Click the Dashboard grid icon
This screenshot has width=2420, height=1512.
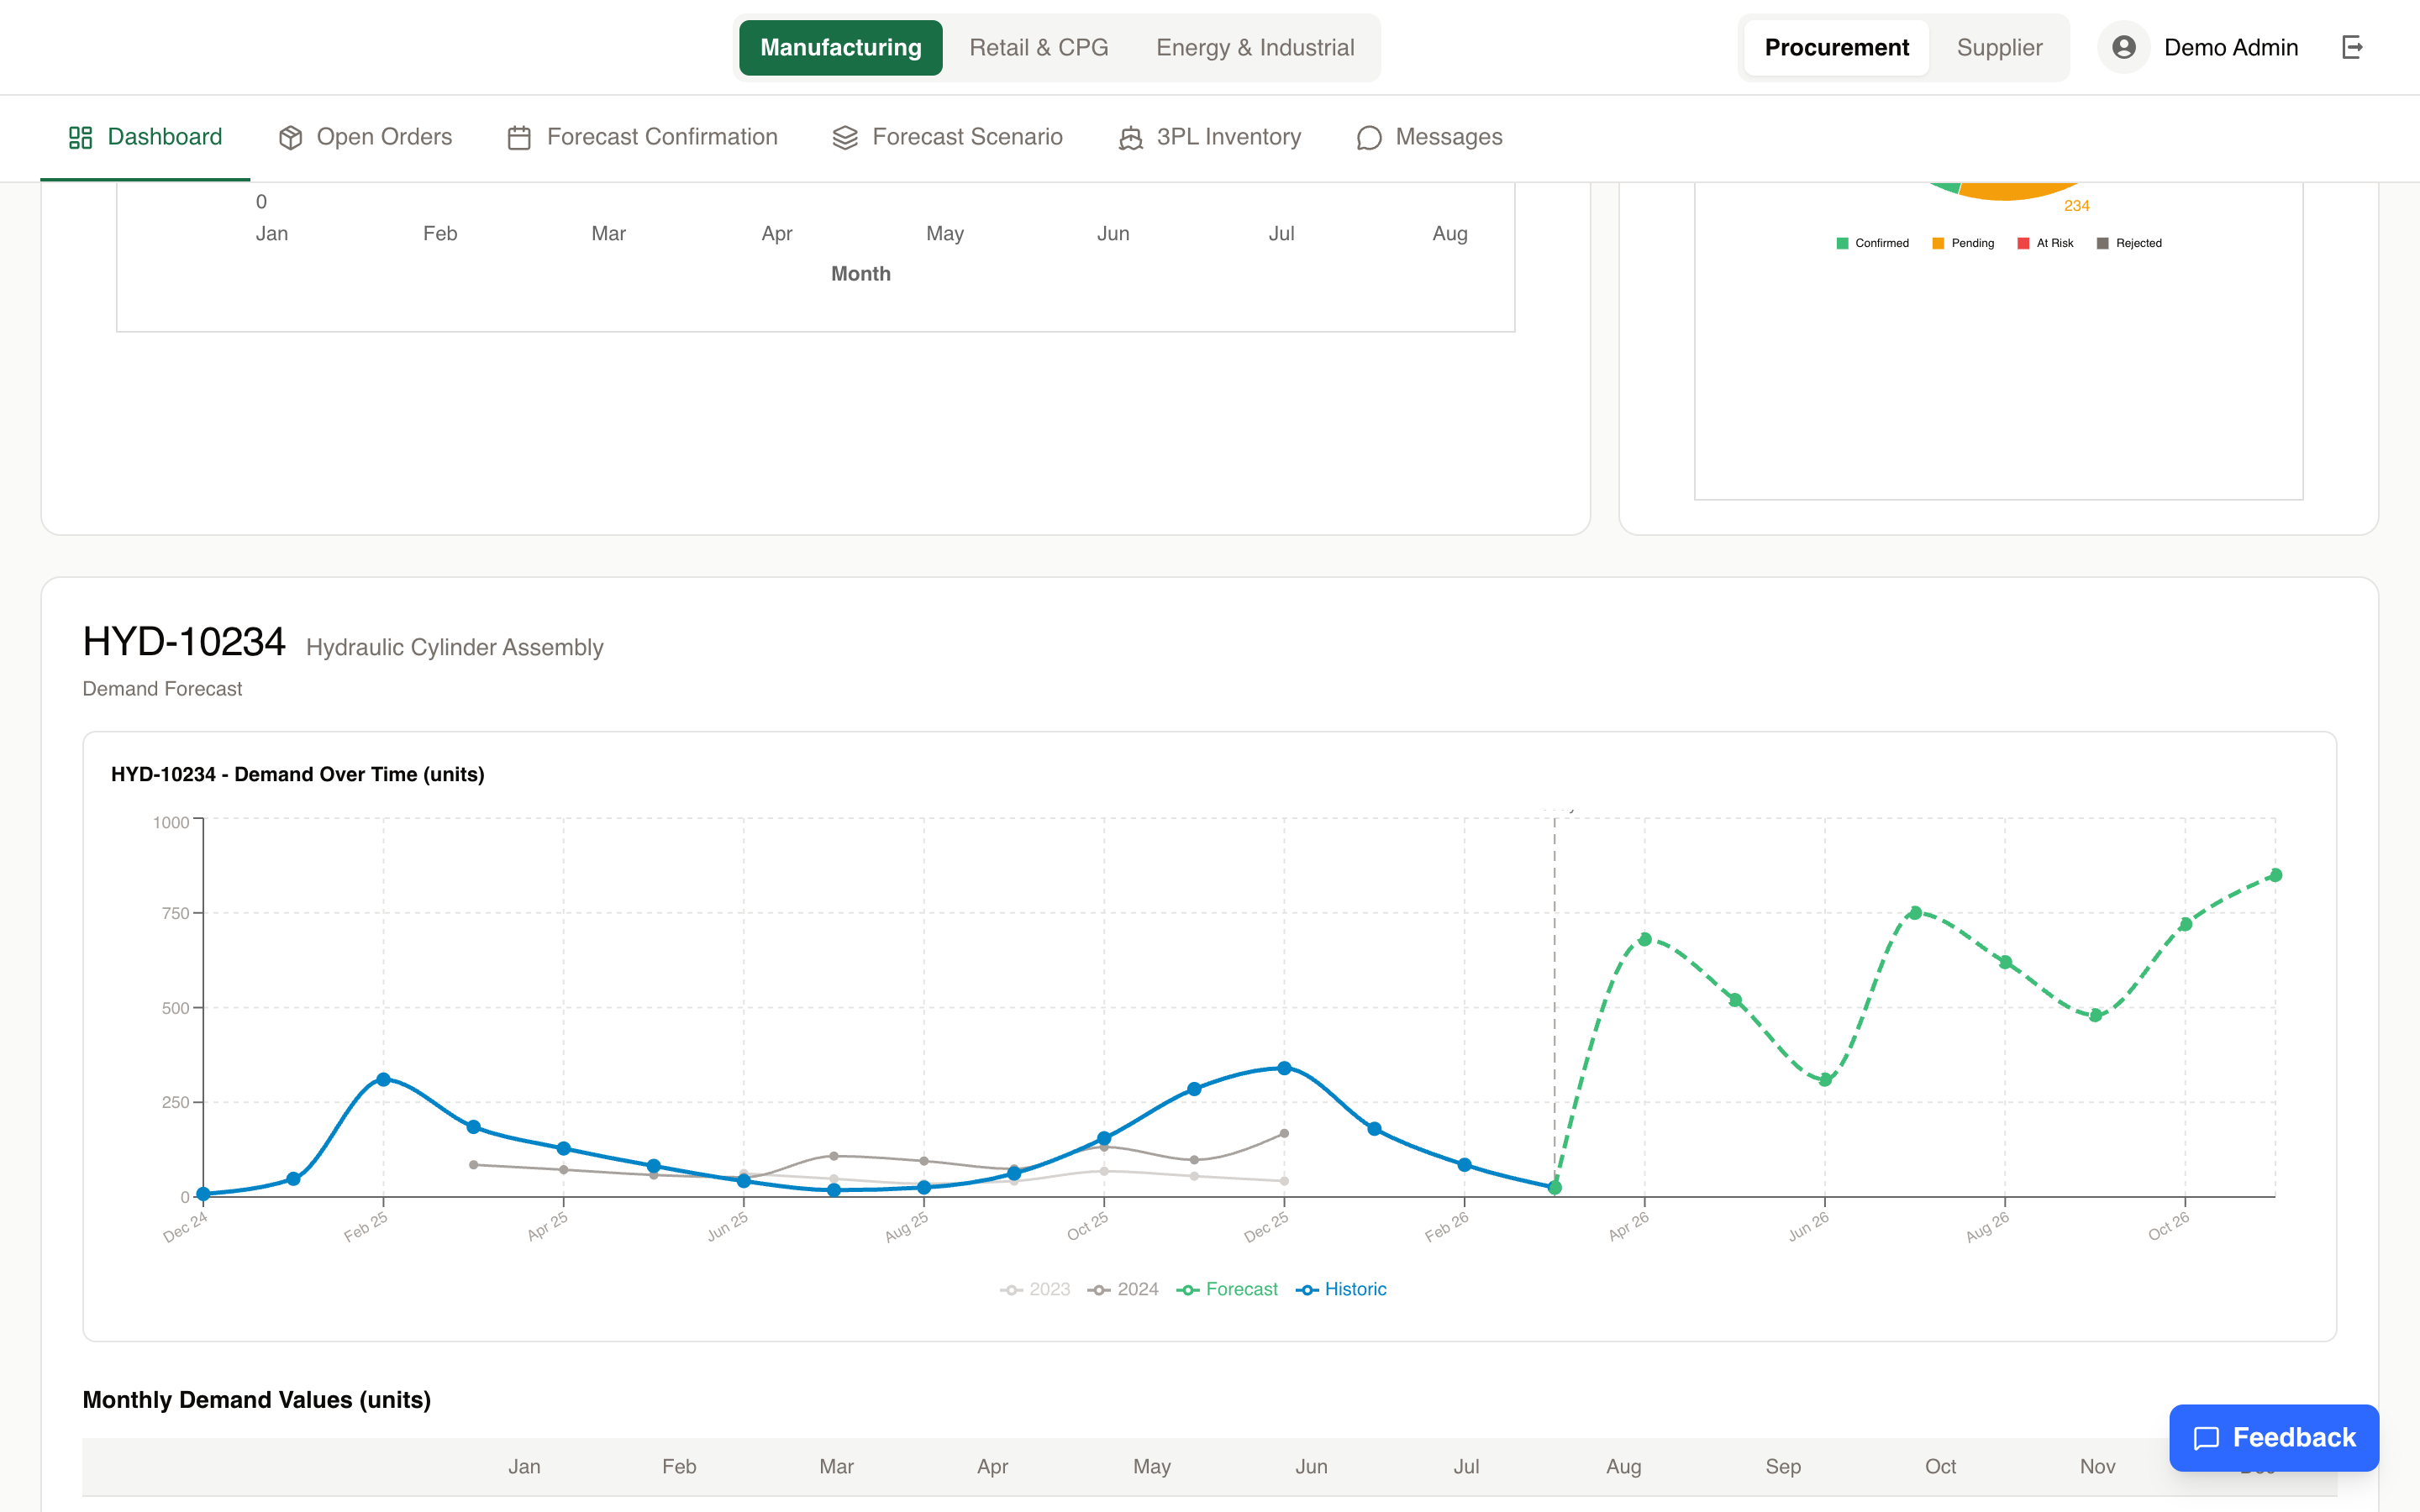click(x=80, y=137)
